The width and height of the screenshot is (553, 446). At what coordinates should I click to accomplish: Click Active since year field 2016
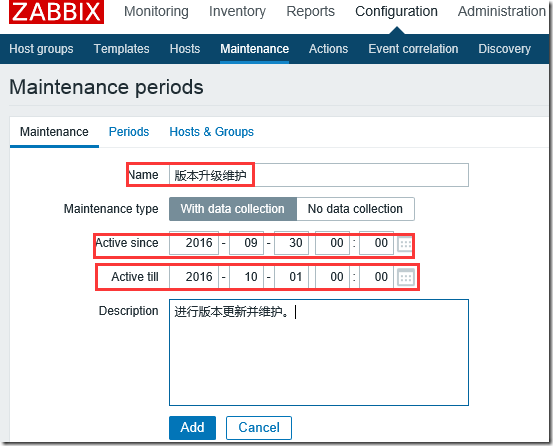(x=194, y=243)
